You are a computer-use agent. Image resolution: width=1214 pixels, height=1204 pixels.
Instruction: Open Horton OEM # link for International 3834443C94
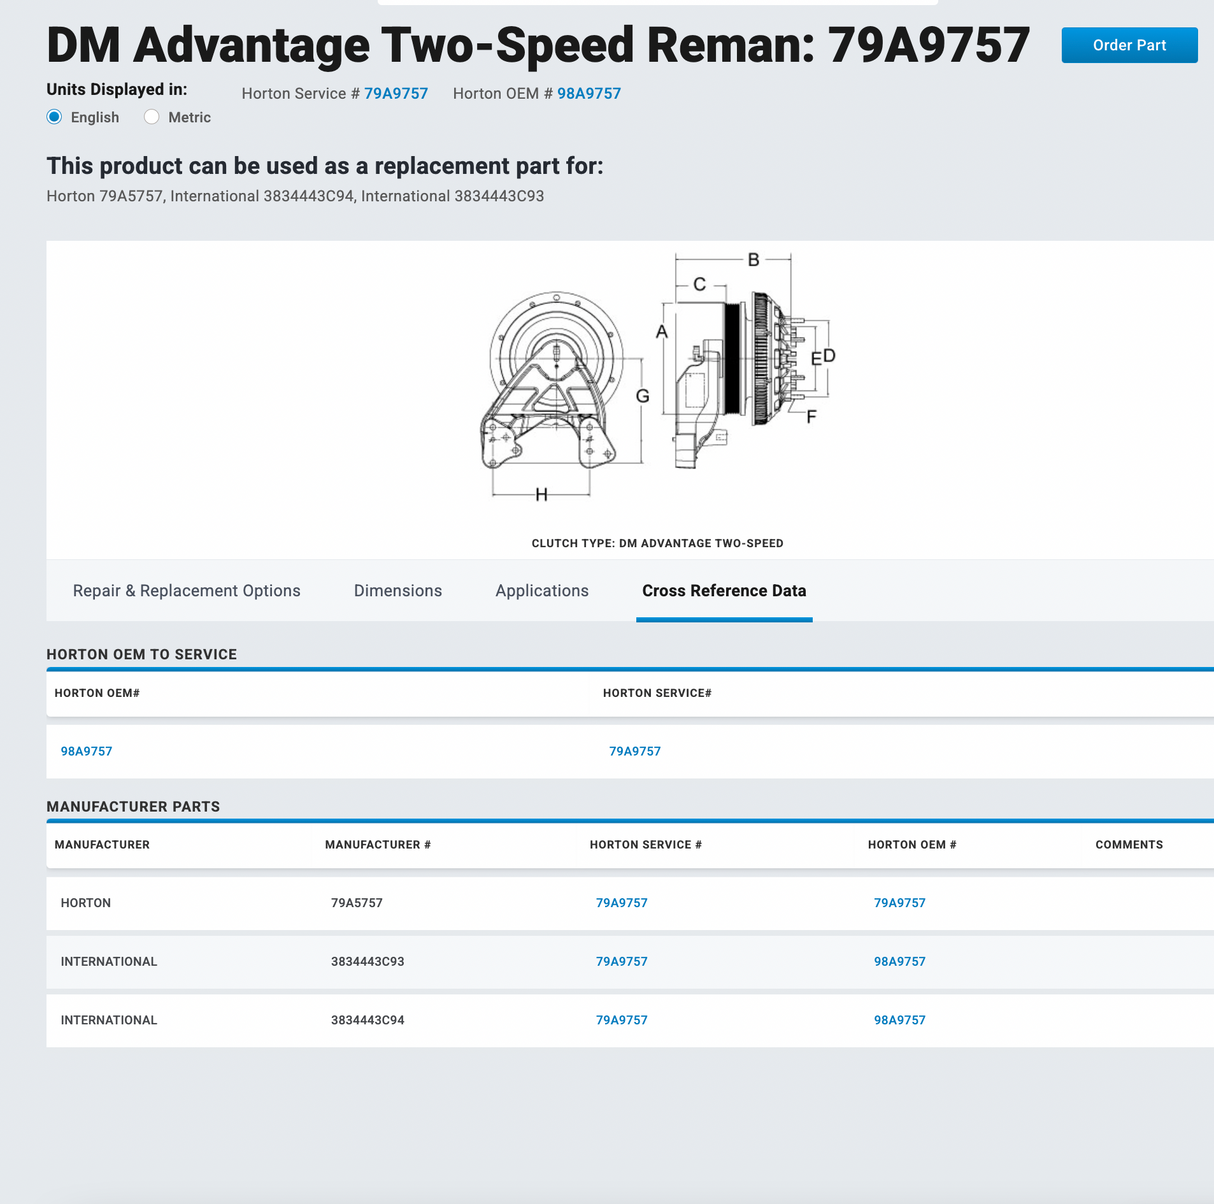click(x=899, y=1020)
